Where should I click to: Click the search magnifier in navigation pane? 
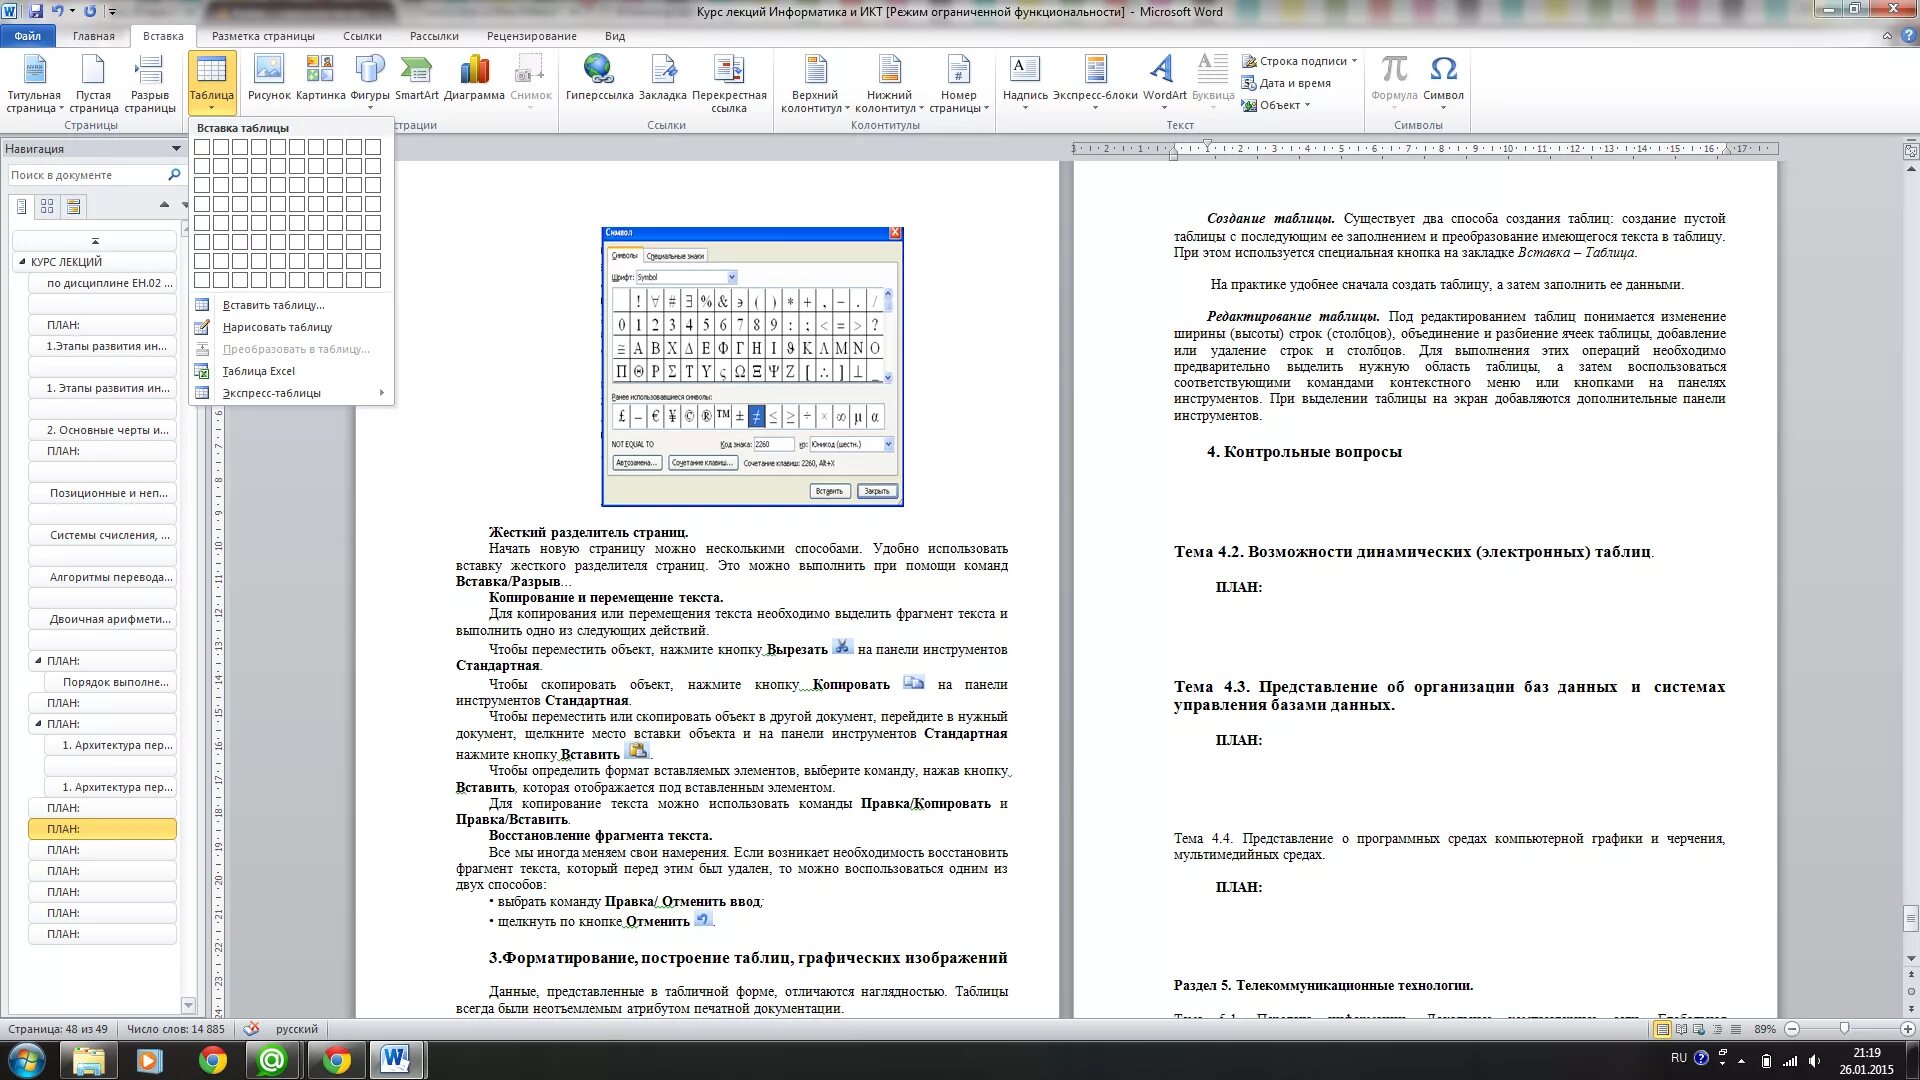click(x=174, y=175)
